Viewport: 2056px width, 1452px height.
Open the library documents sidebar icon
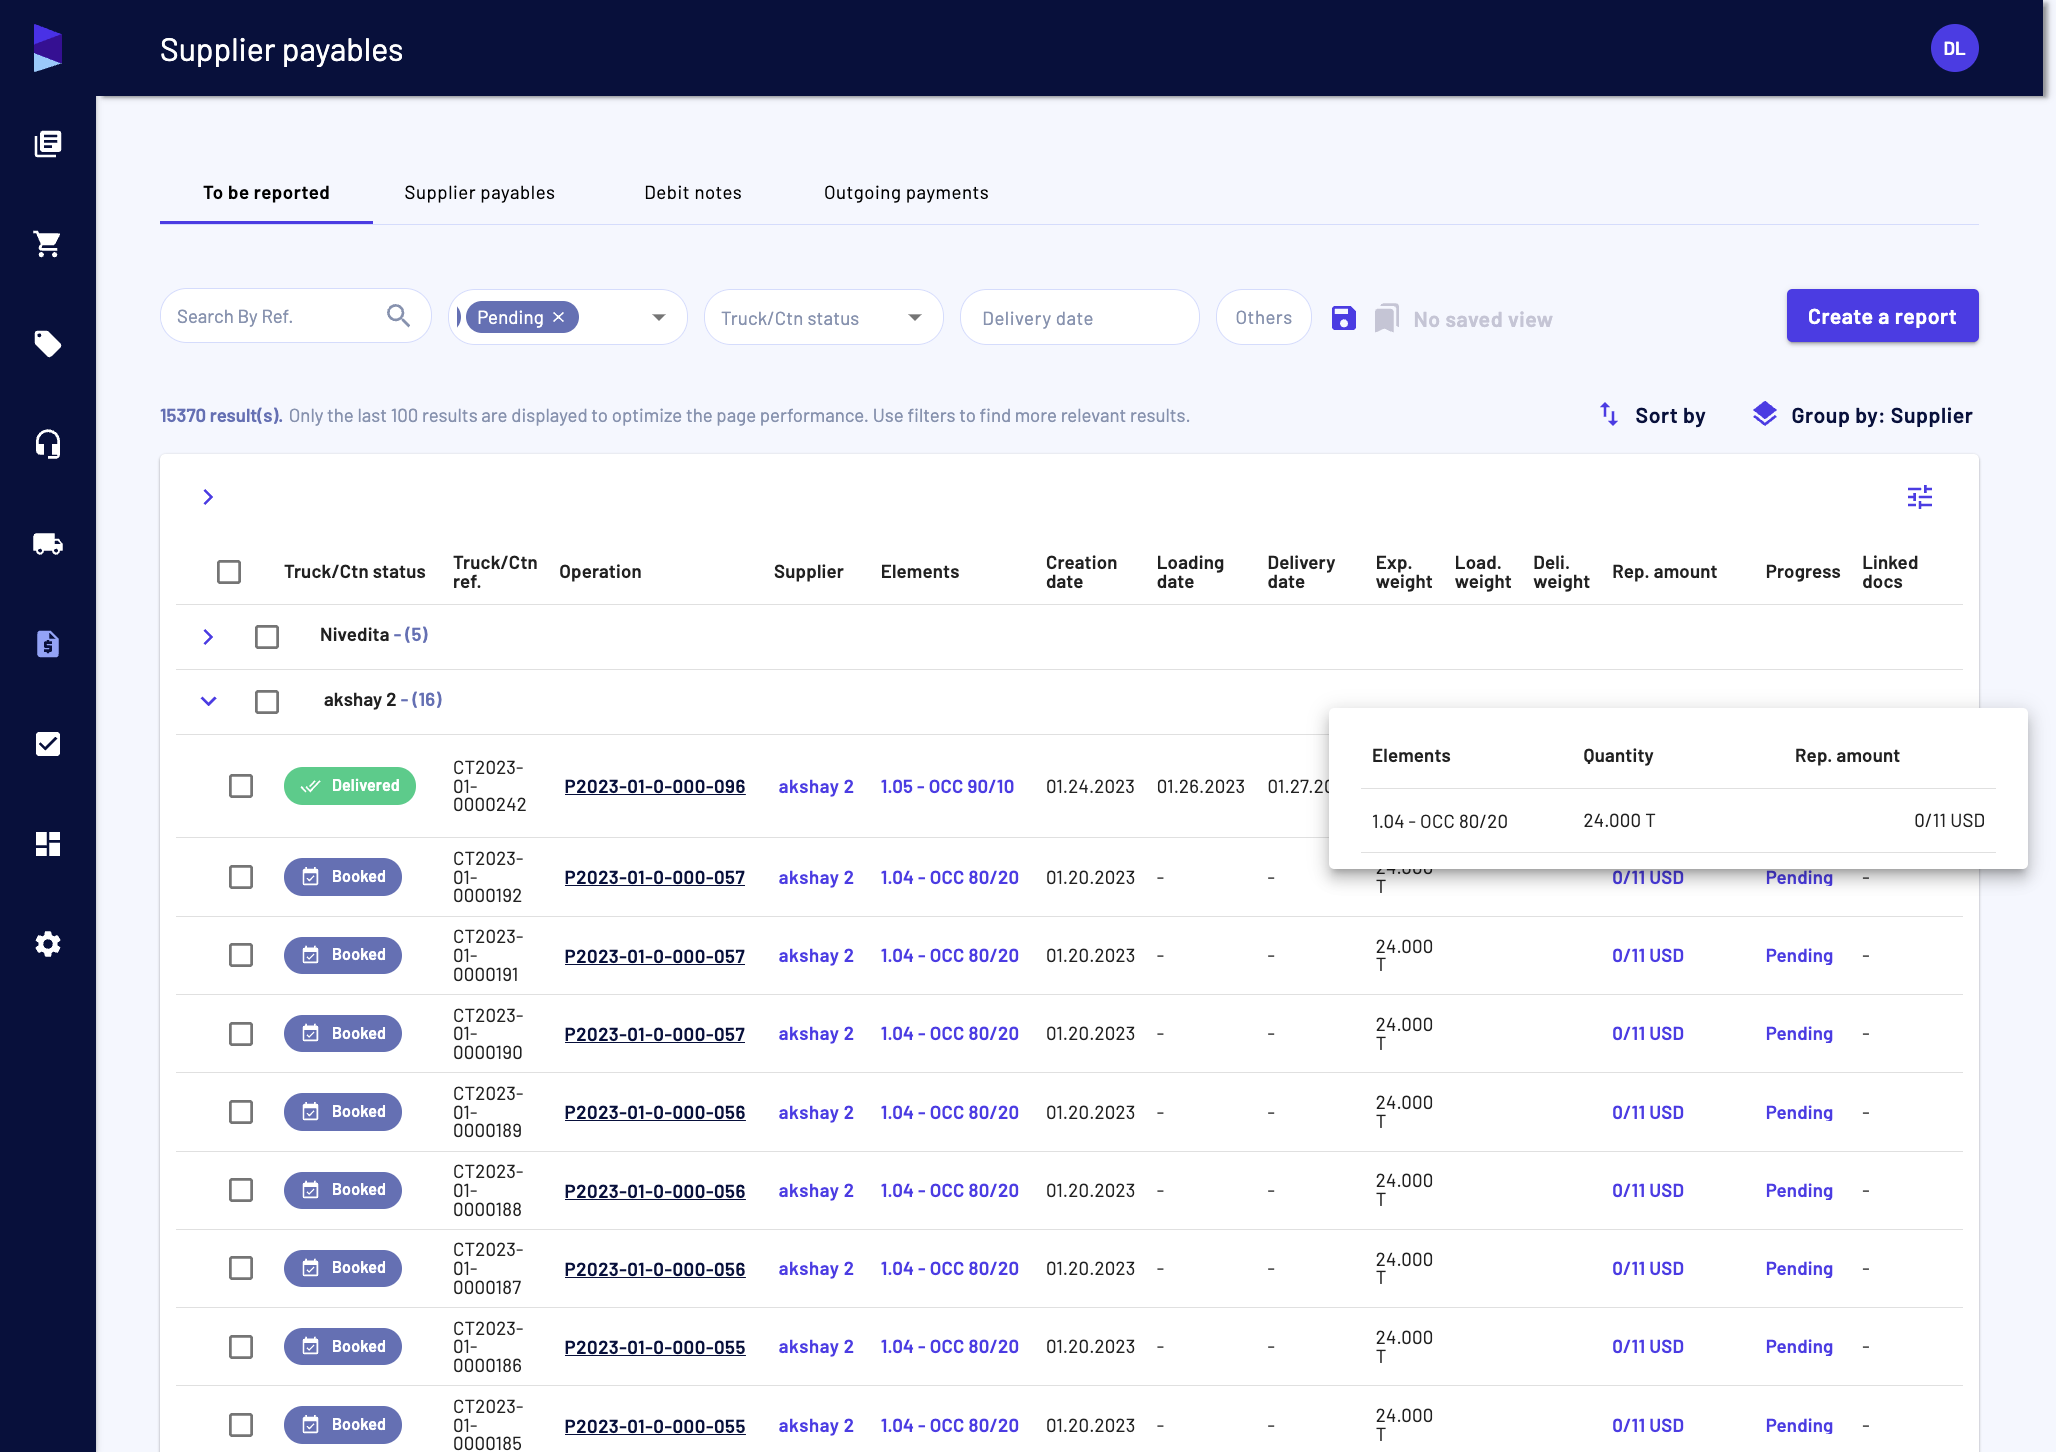coord(47,144)
